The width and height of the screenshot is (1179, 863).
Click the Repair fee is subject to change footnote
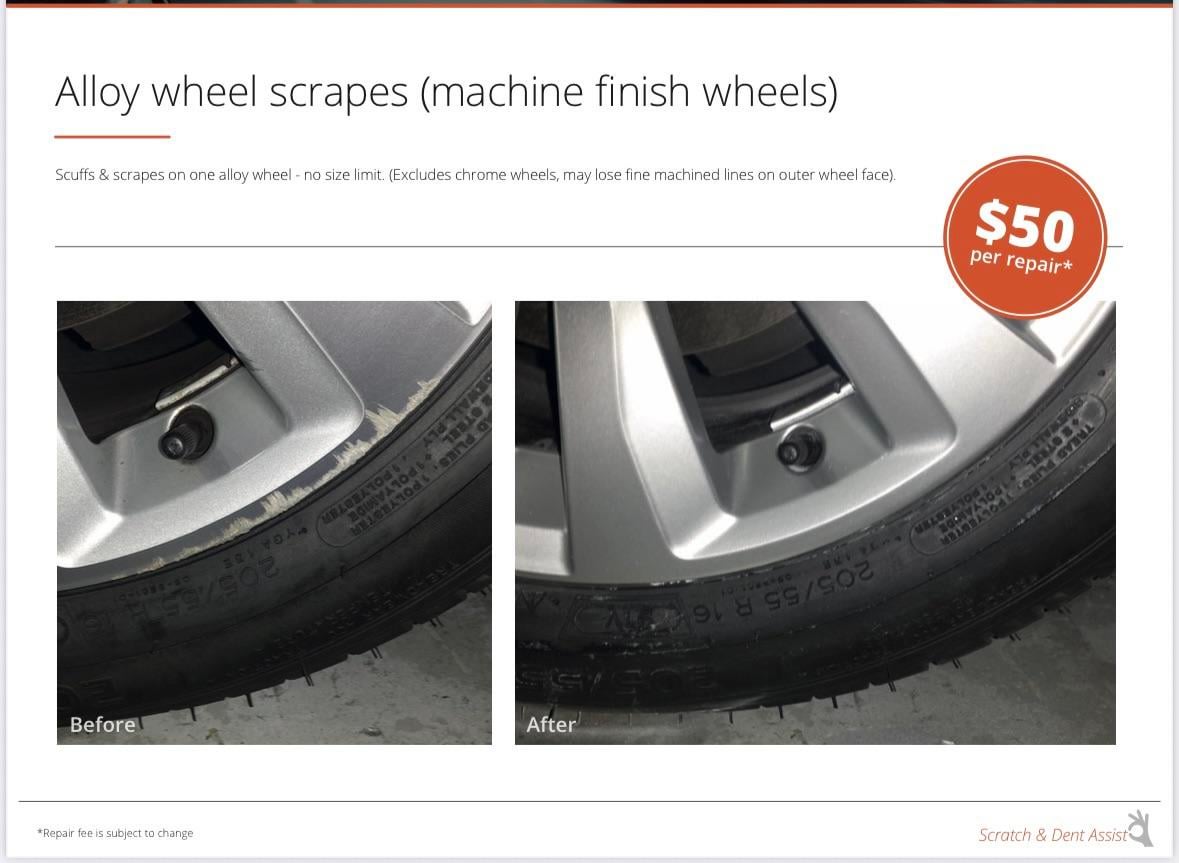tap(115, 833)
